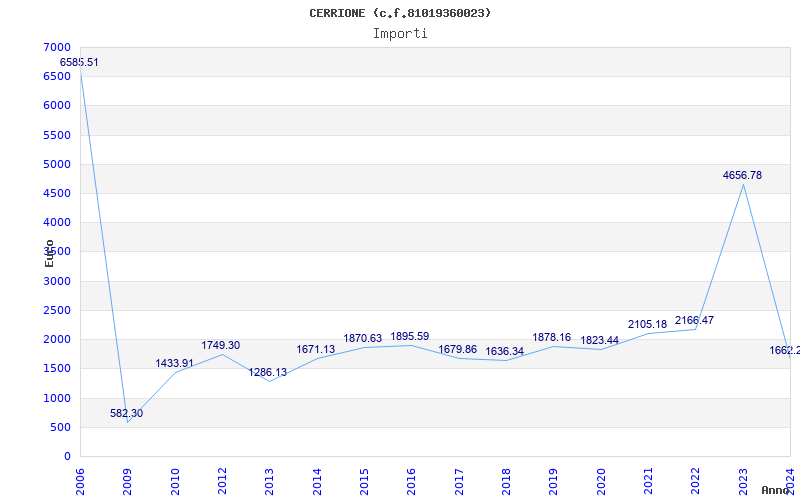This screenshot has height=500, width=800.
Task: Click the 2010 x-axis year label
Action: click(x=174, y=482)
